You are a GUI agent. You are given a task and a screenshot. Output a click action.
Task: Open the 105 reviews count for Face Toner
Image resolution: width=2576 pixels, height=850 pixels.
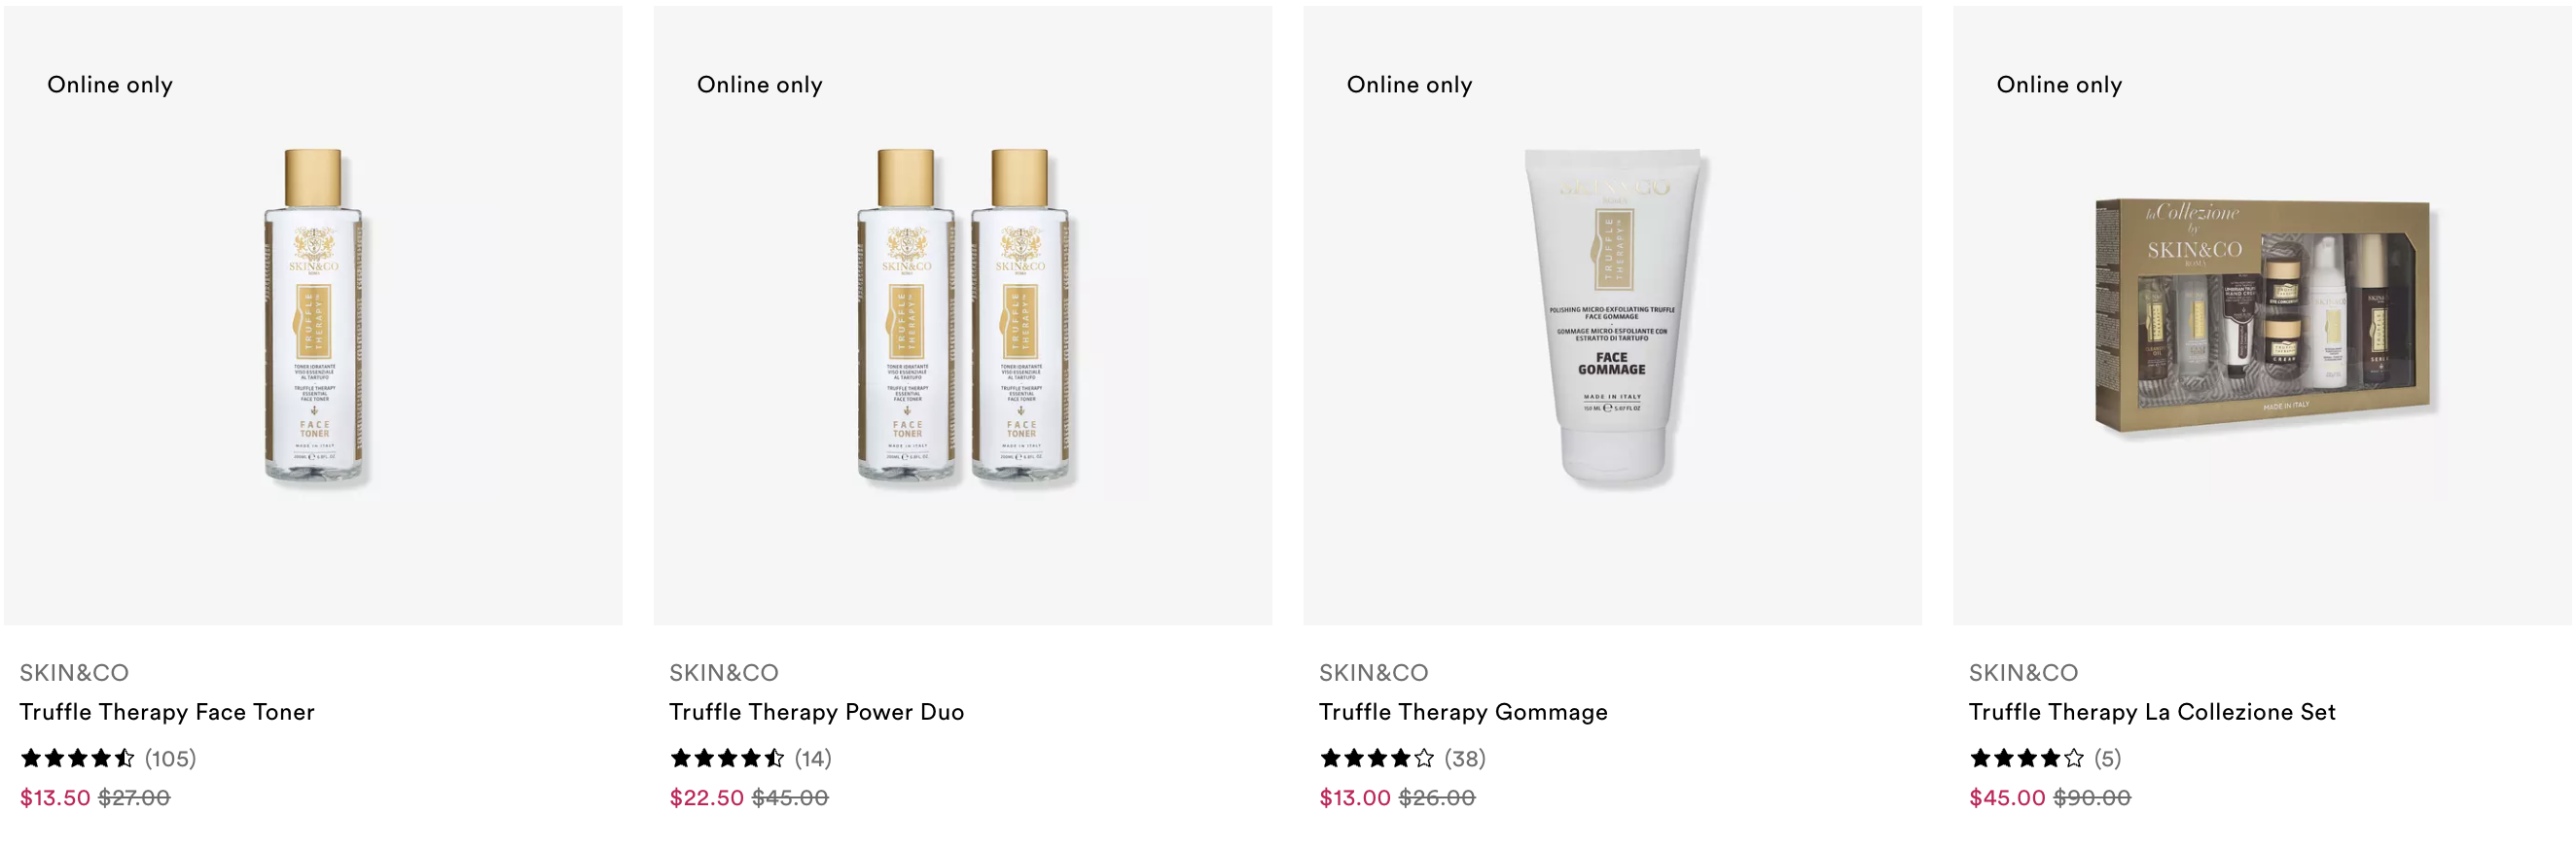pos(170,758)
